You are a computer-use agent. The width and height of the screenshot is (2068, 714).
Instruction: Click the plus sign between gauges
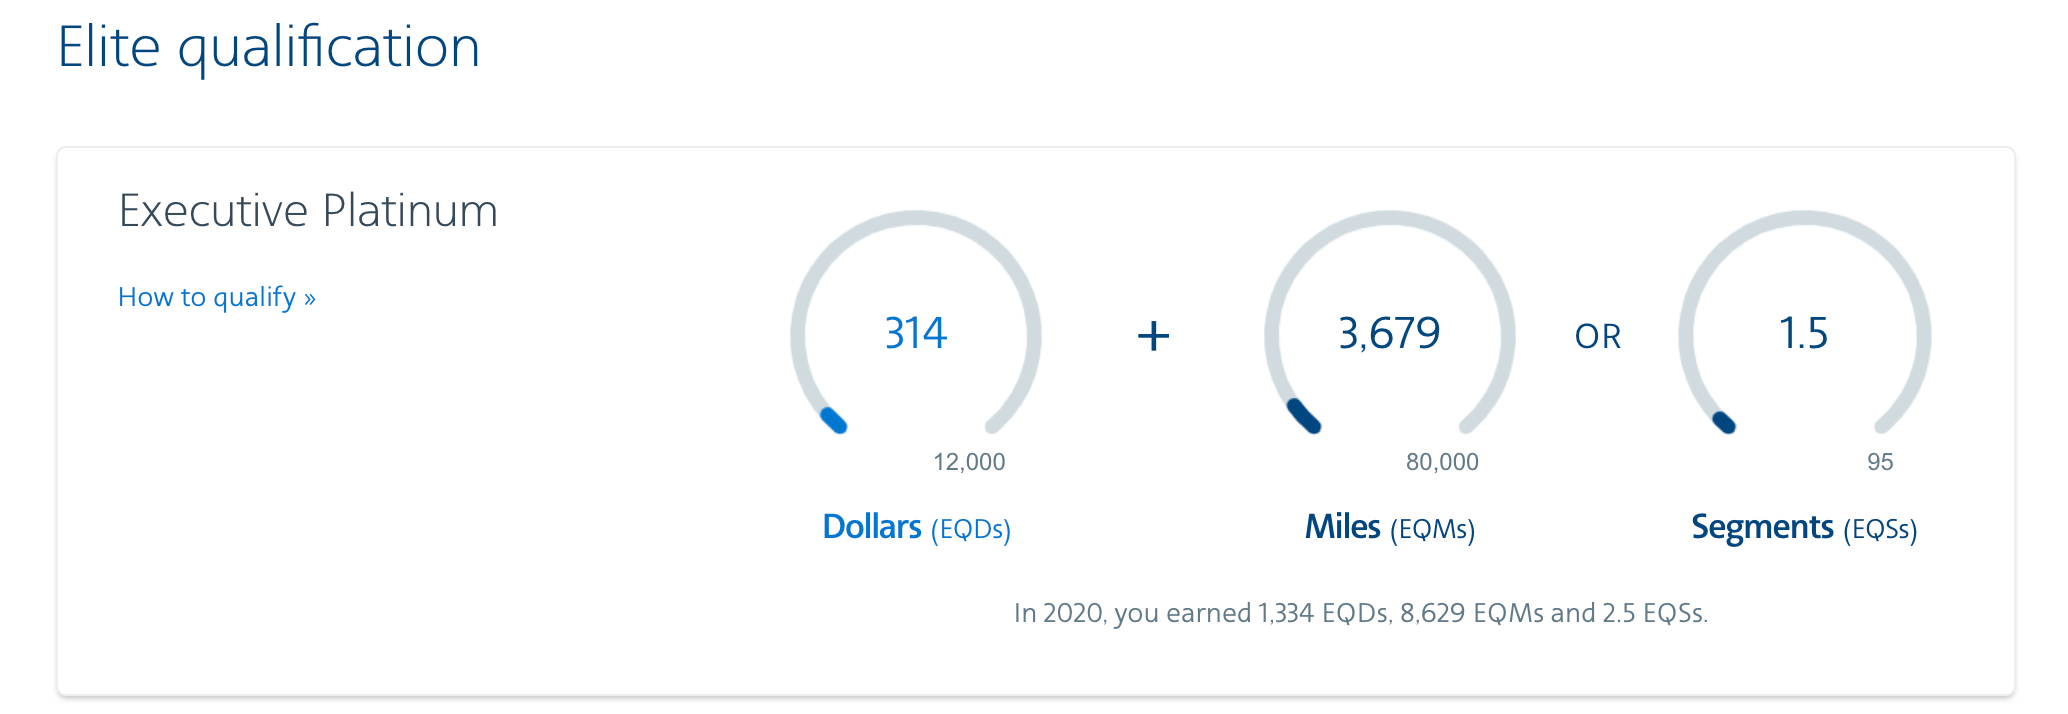tap(1153, 336)
